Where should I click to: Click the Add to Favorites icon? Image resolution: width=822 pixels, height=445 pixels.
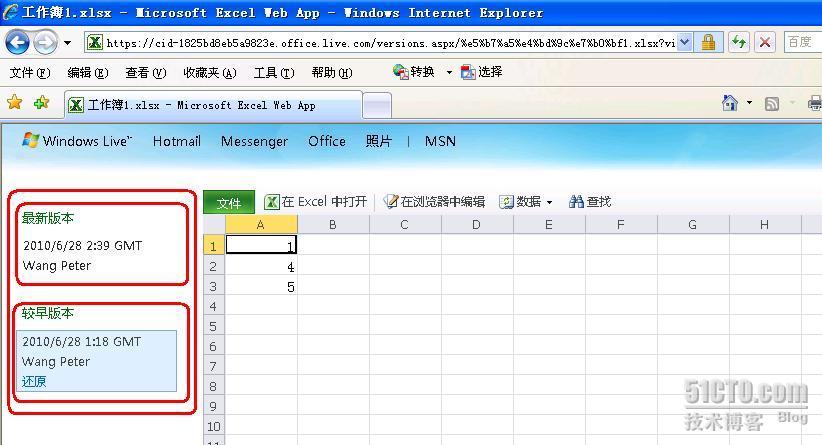tap(41, 103)
